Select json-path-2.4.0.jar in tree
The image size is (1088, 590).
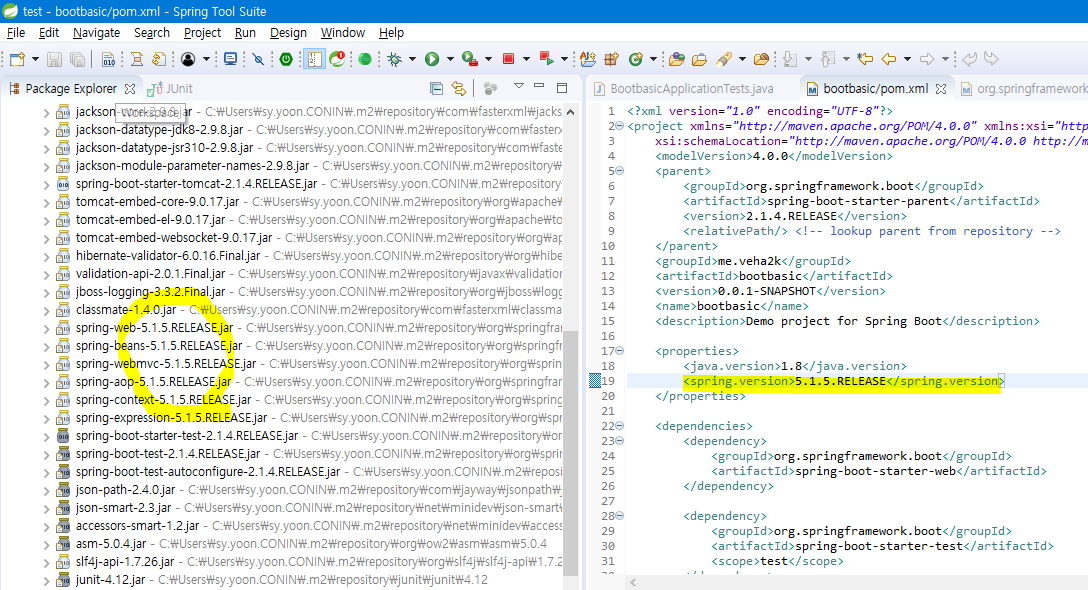pos(126,490)
